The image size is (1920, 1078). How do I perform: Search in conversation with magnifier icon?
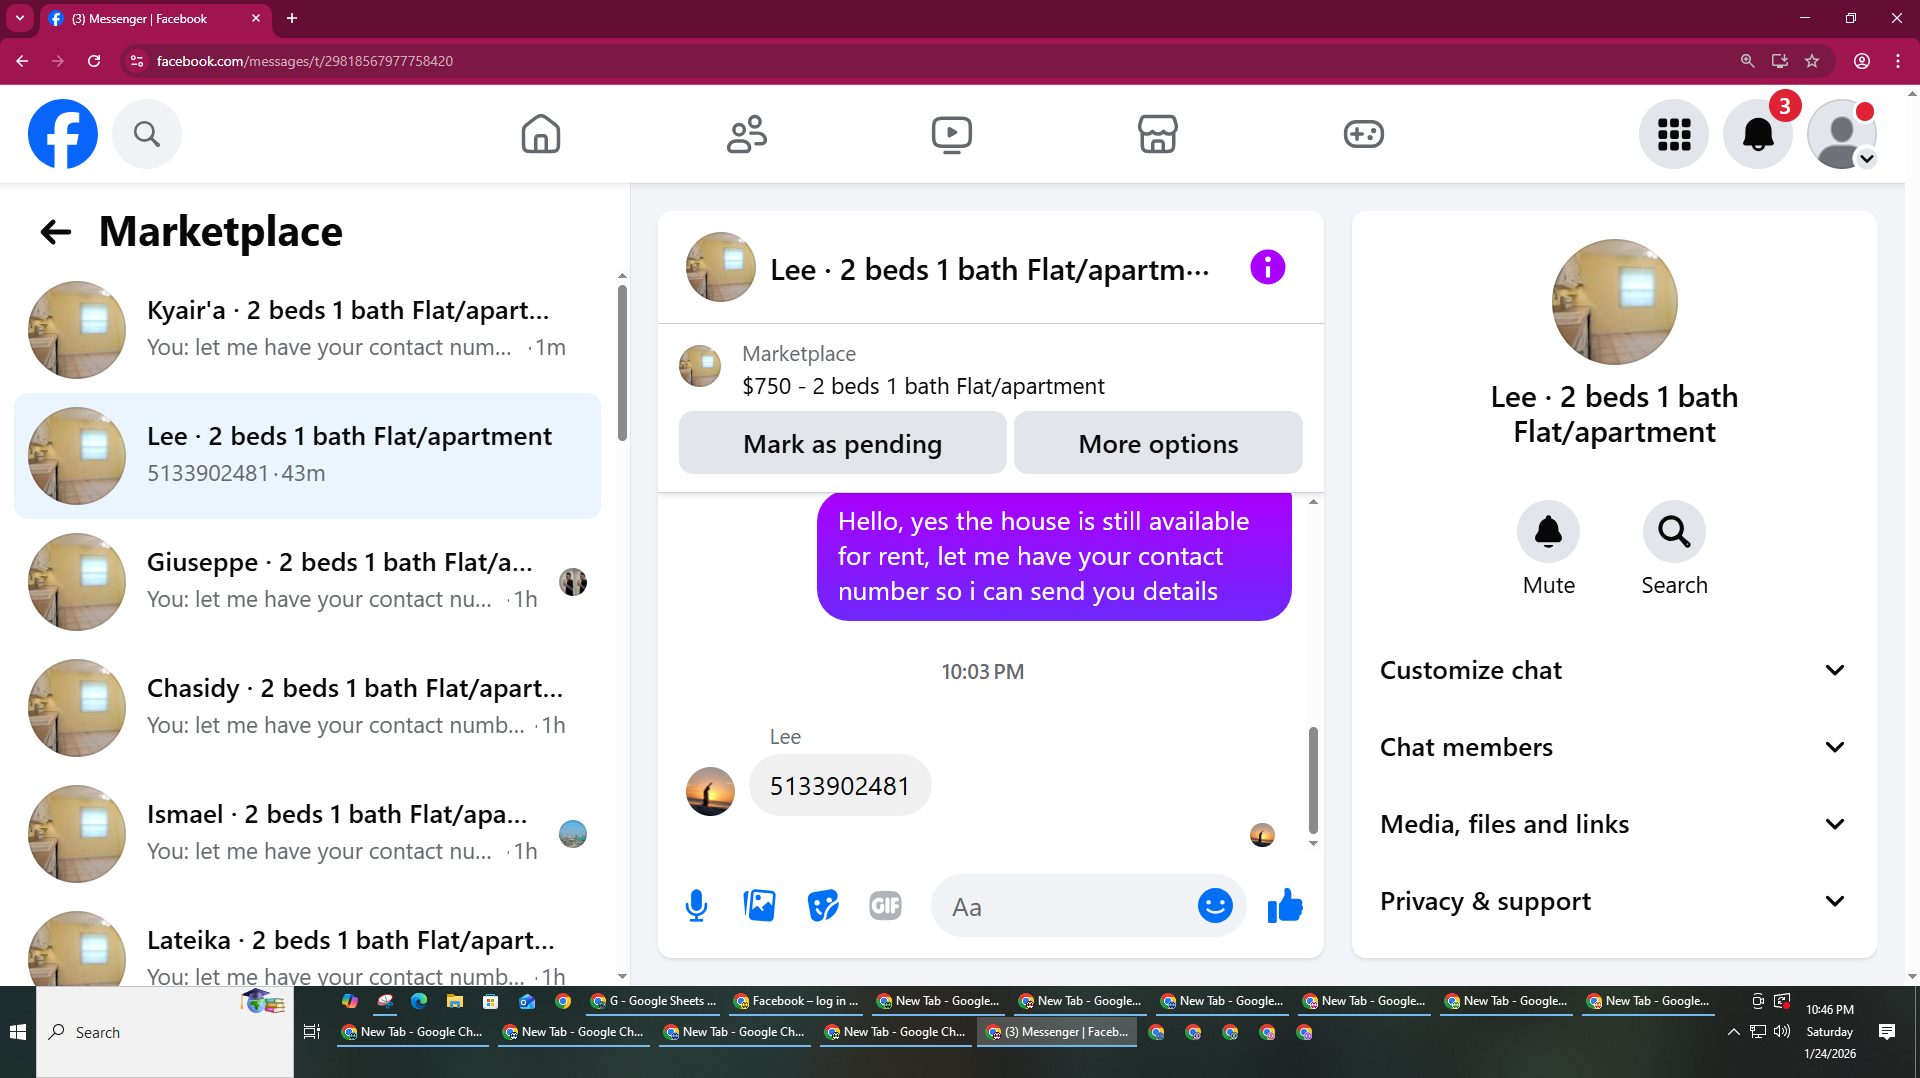click(x=1674, y=531)
